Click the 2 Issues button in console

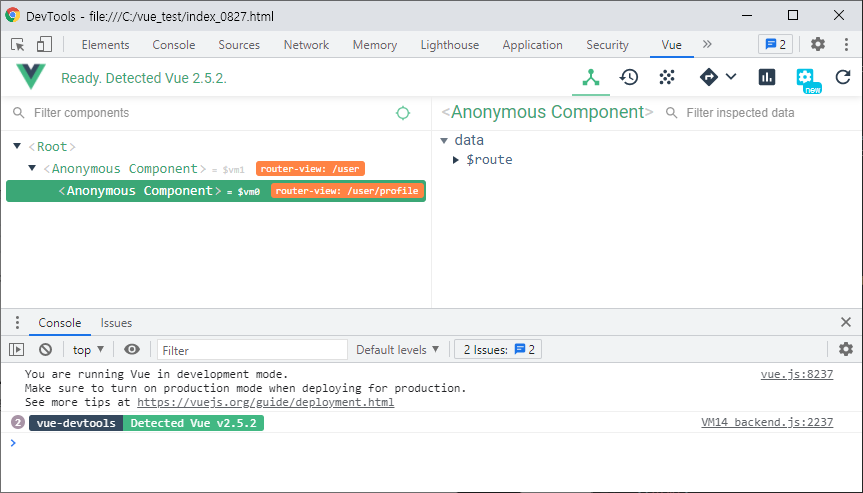(498, 350)
